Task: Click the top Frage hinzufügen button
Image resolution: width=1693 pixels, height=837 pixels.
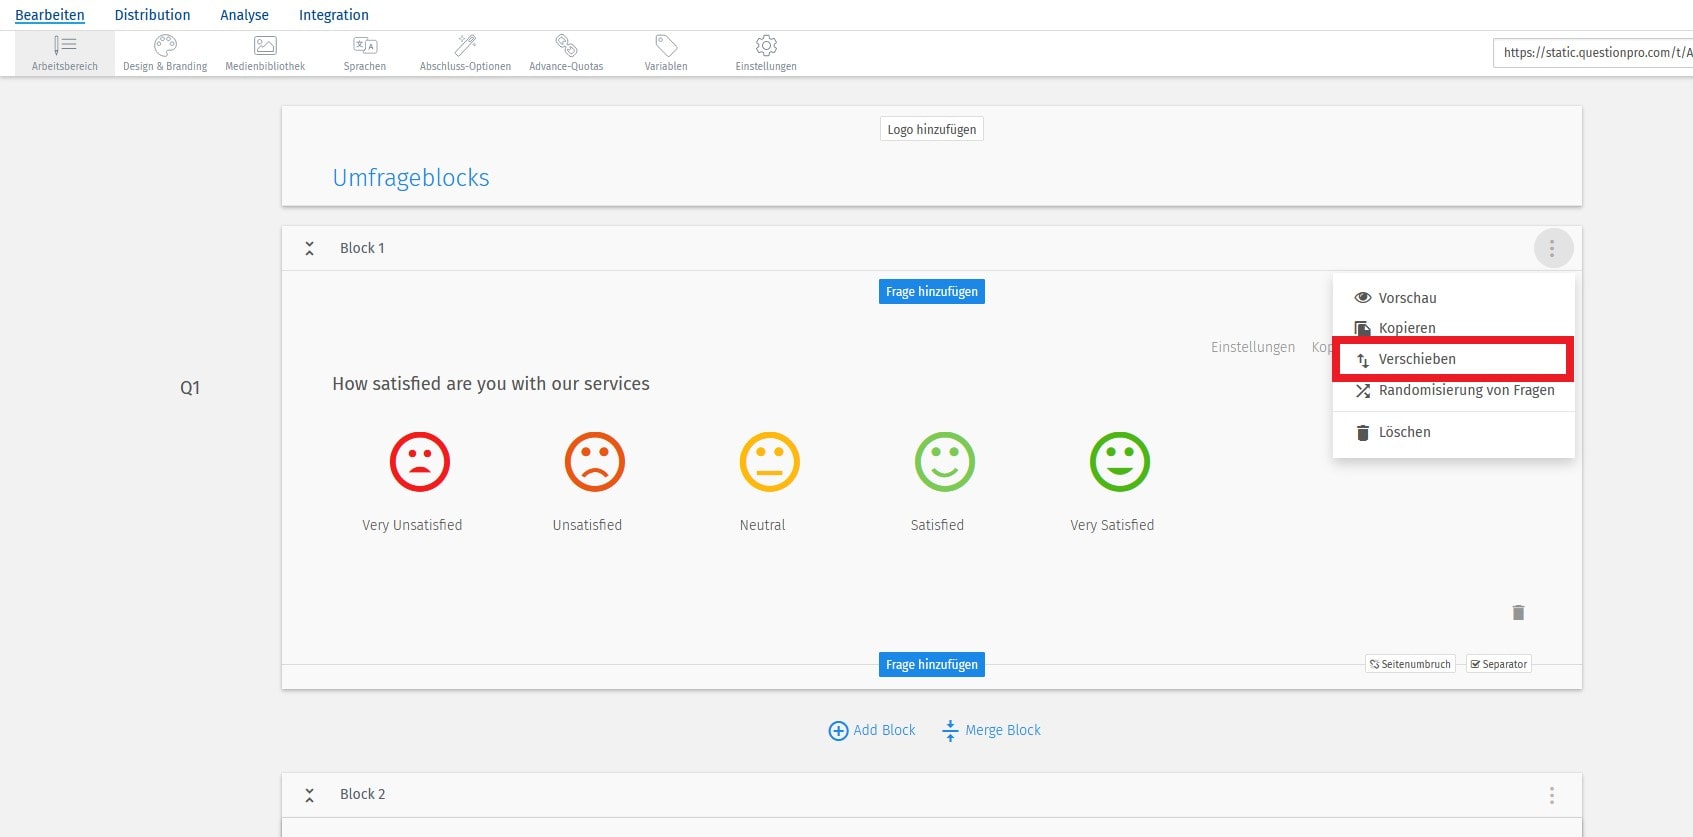Action: coord(932,292)
